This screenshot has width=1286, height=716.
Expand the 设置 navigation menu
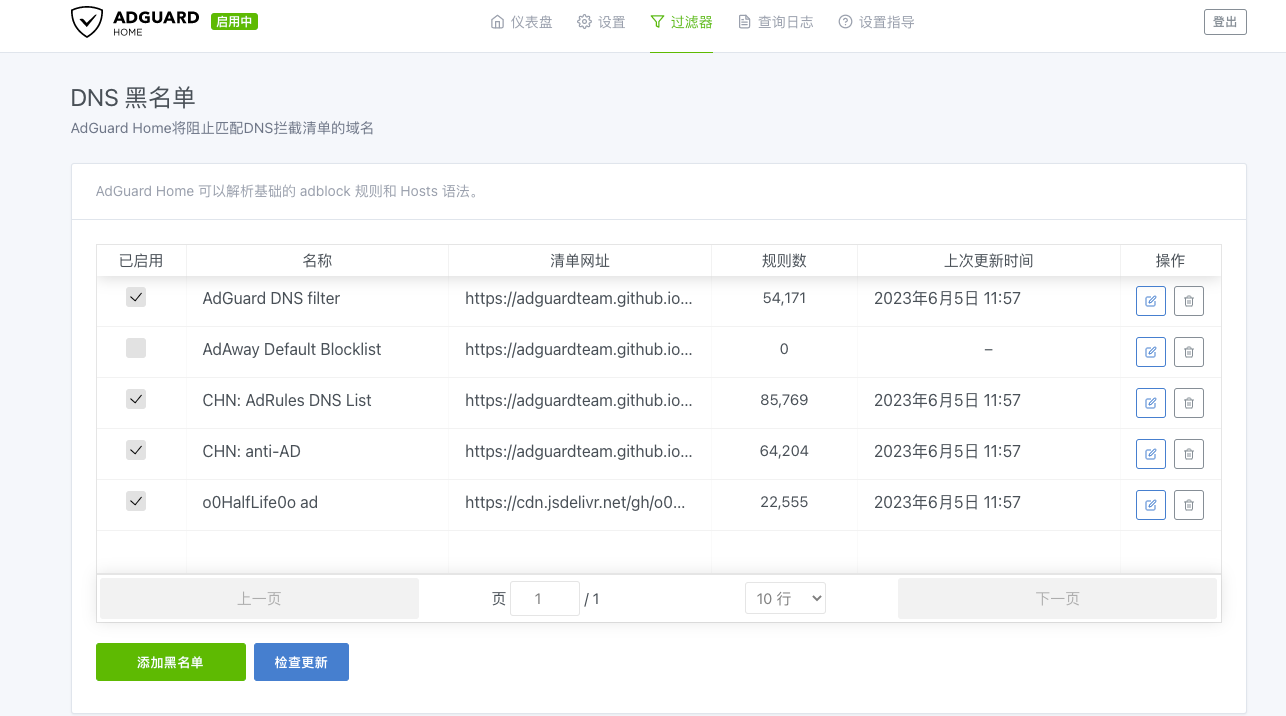601,22
